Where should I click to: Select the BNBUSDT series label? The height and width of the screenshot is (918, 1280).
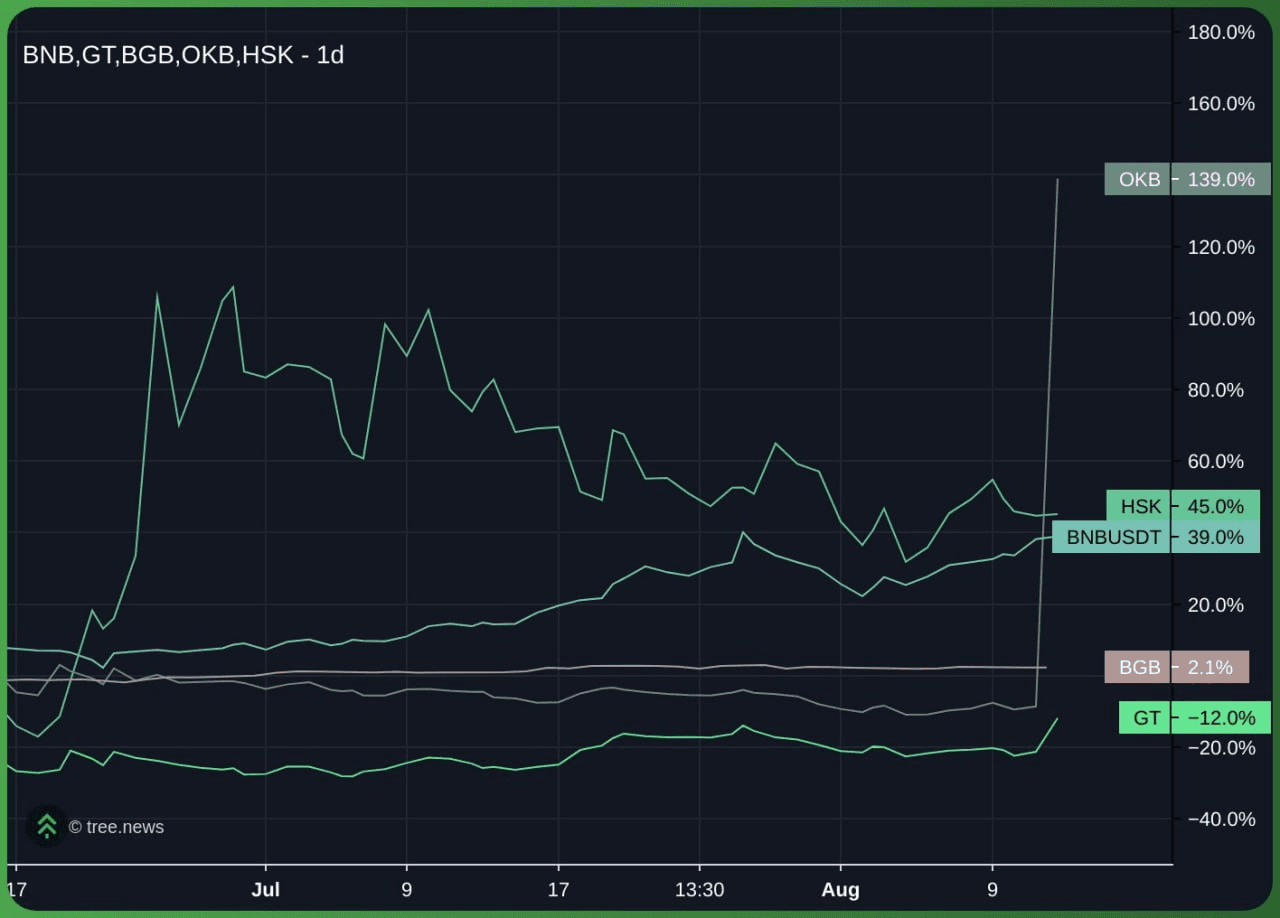coord(1113,537)
